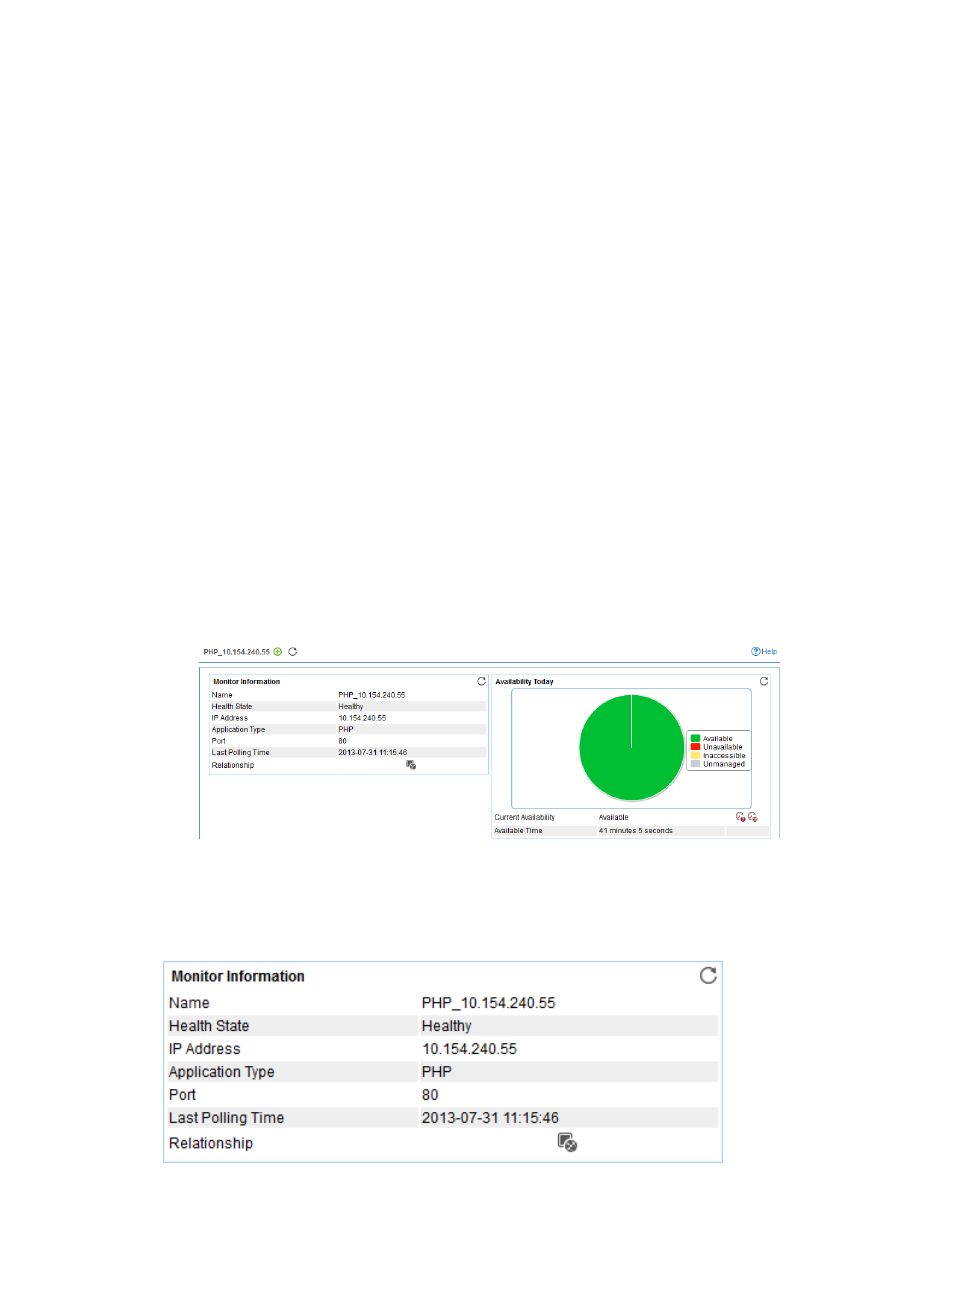Screen dimensions: 954x1296
Task: Open the Help link
Action: click(764, 652)
